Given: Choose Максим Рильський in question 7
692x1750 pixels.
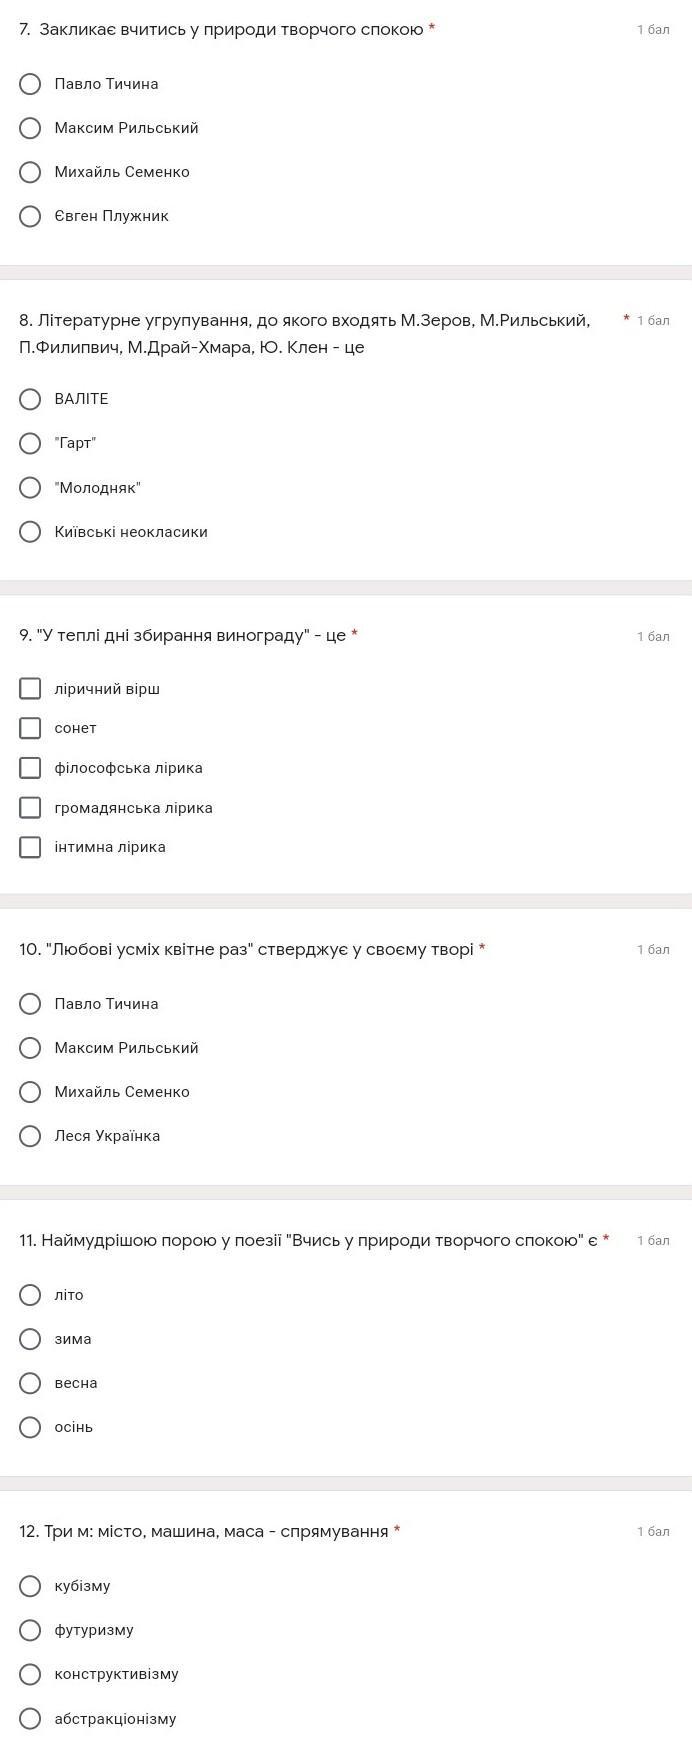Looking at the screenshot, I should click(30, 128).
